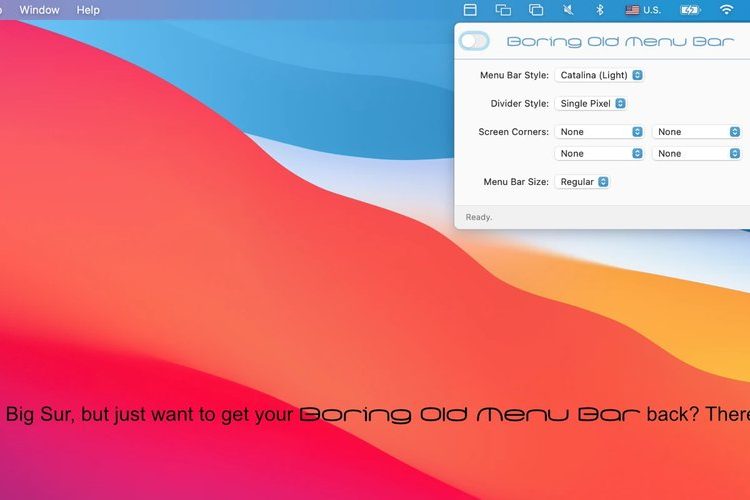The image size is (750, 500).
Task: Open the Menu Bar Style dropdown
Action: [x=599, y=75]
